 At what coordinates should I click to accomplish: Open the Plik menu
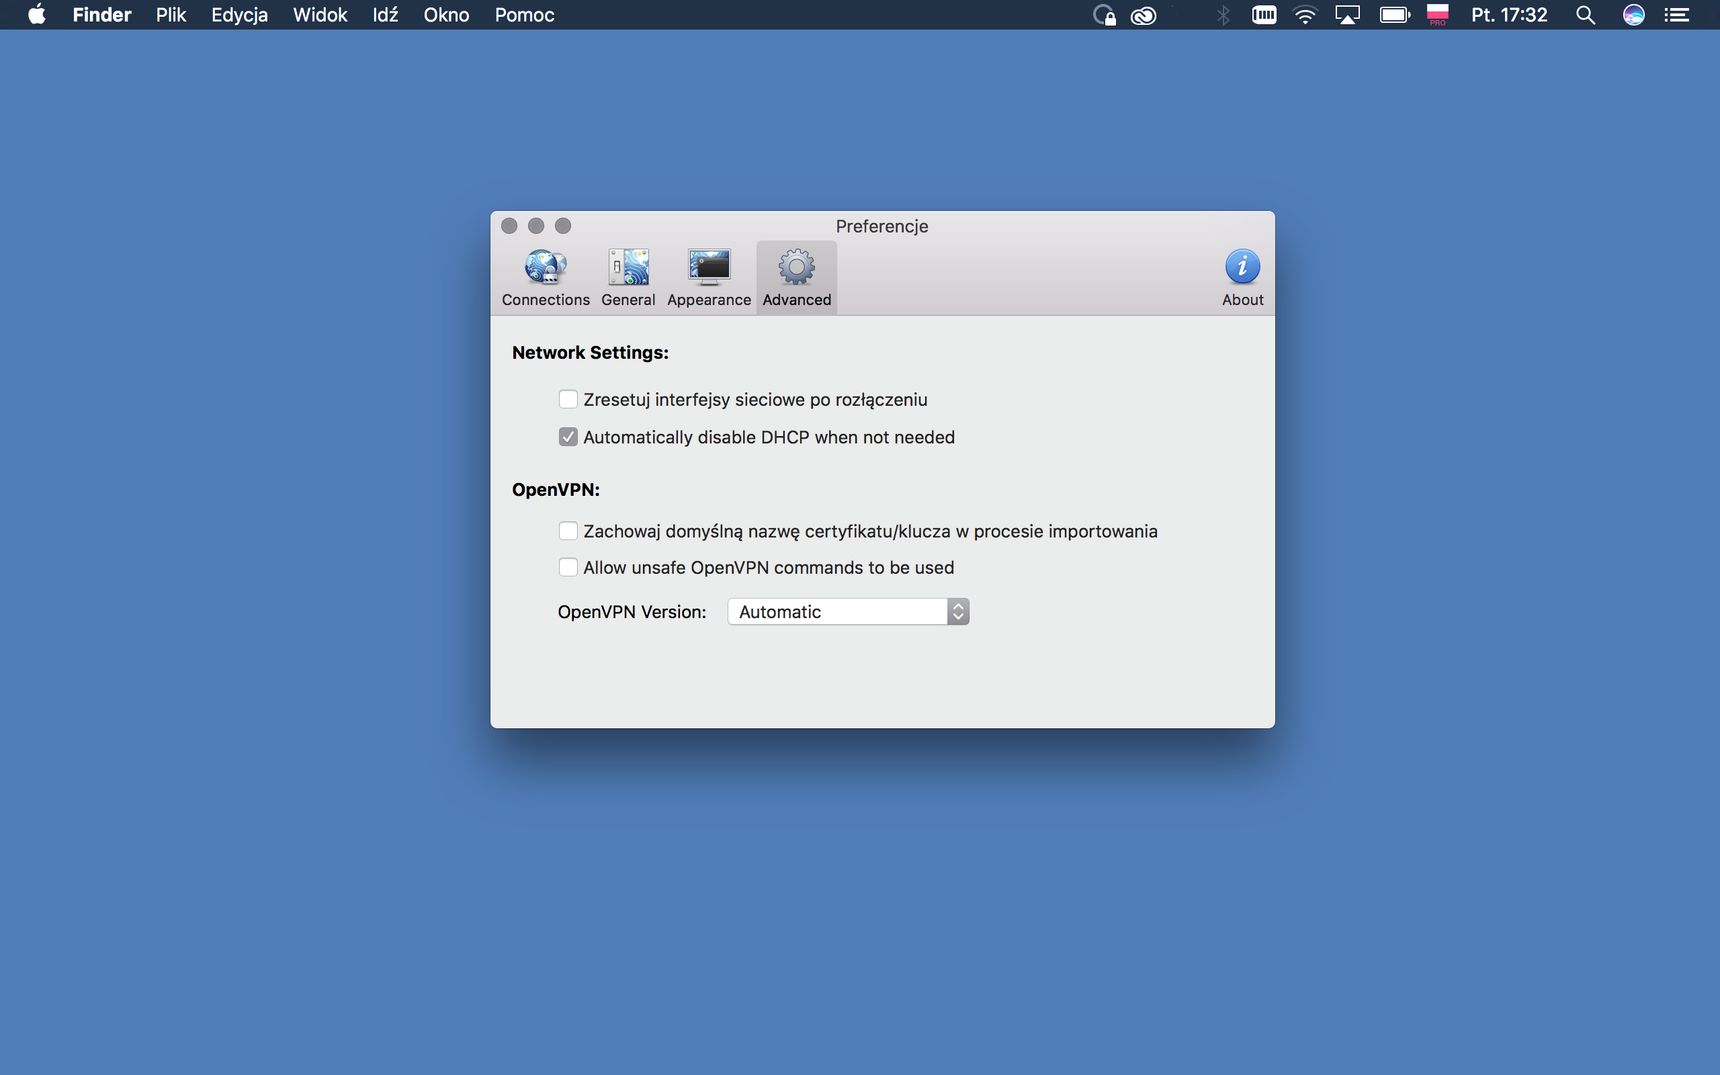click(x=171, y=15)
